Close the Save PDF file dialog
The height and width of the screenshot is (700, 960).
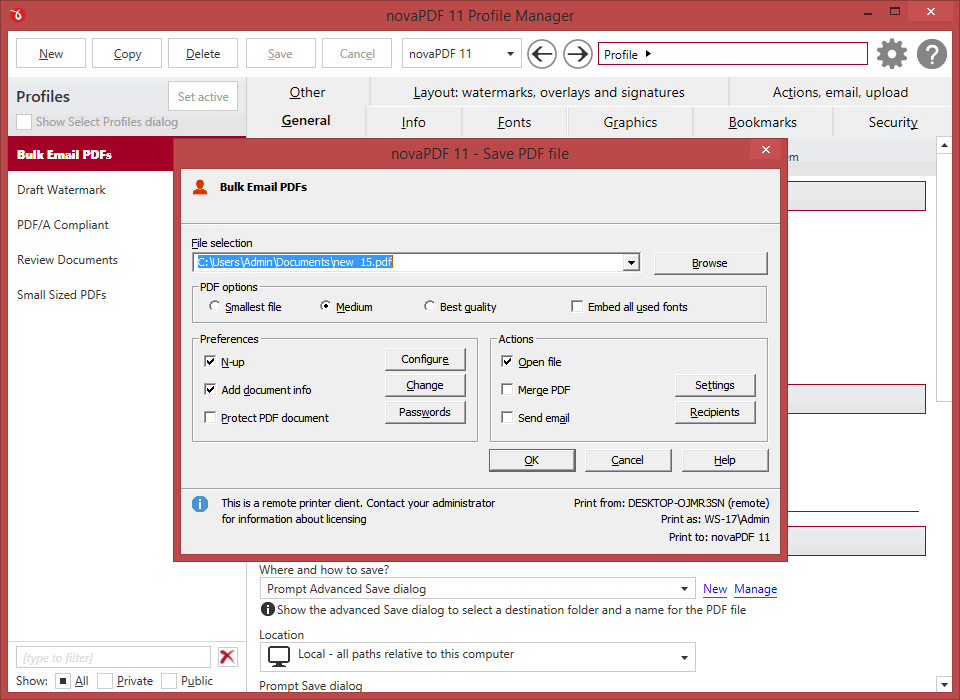[765, 149]
